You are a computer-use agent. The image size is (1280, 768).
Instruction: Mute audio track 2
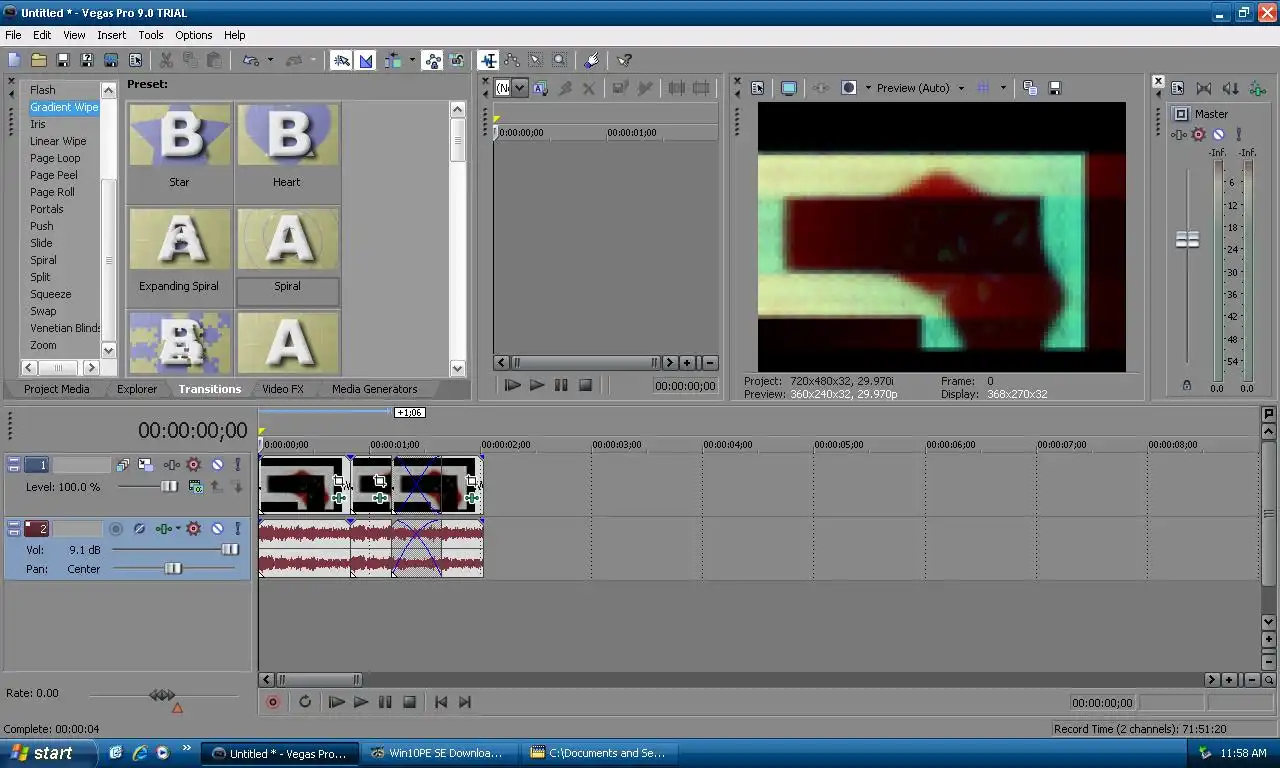pos(217,529)
